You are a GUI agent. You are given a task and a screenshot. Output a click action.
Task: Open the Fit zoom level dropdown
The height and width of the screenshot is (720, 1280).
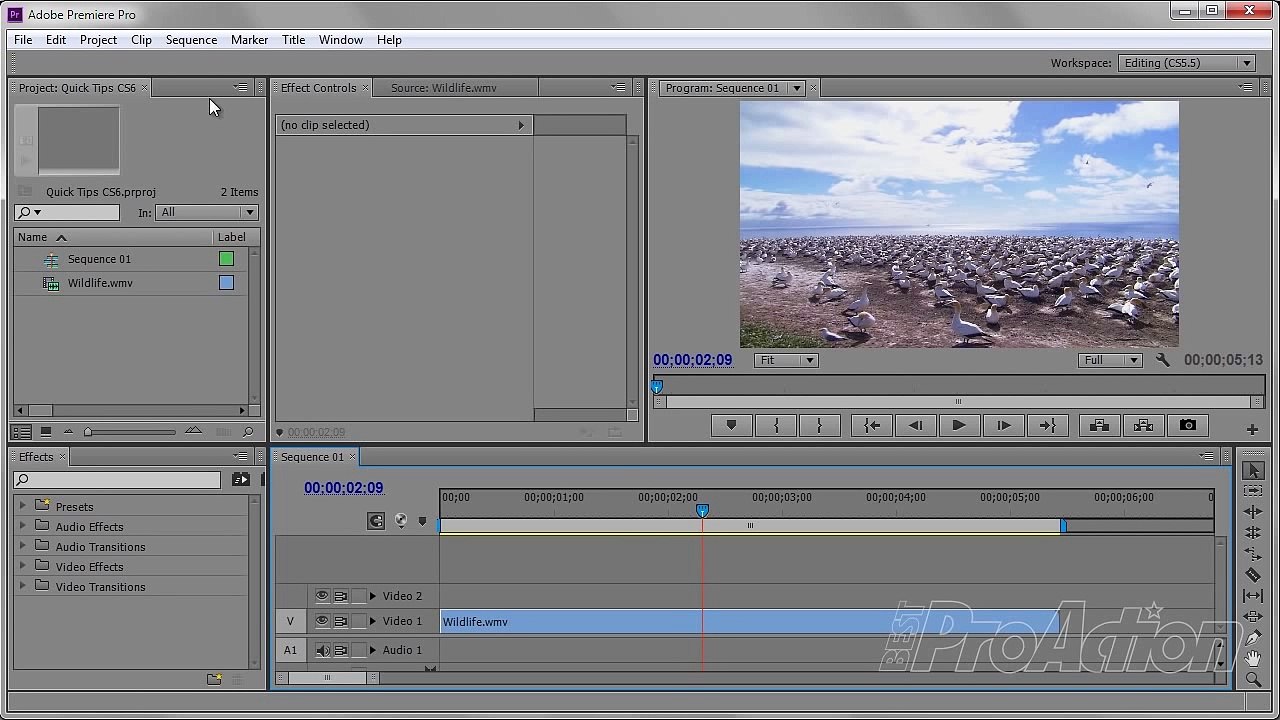[x=786, y=360]
